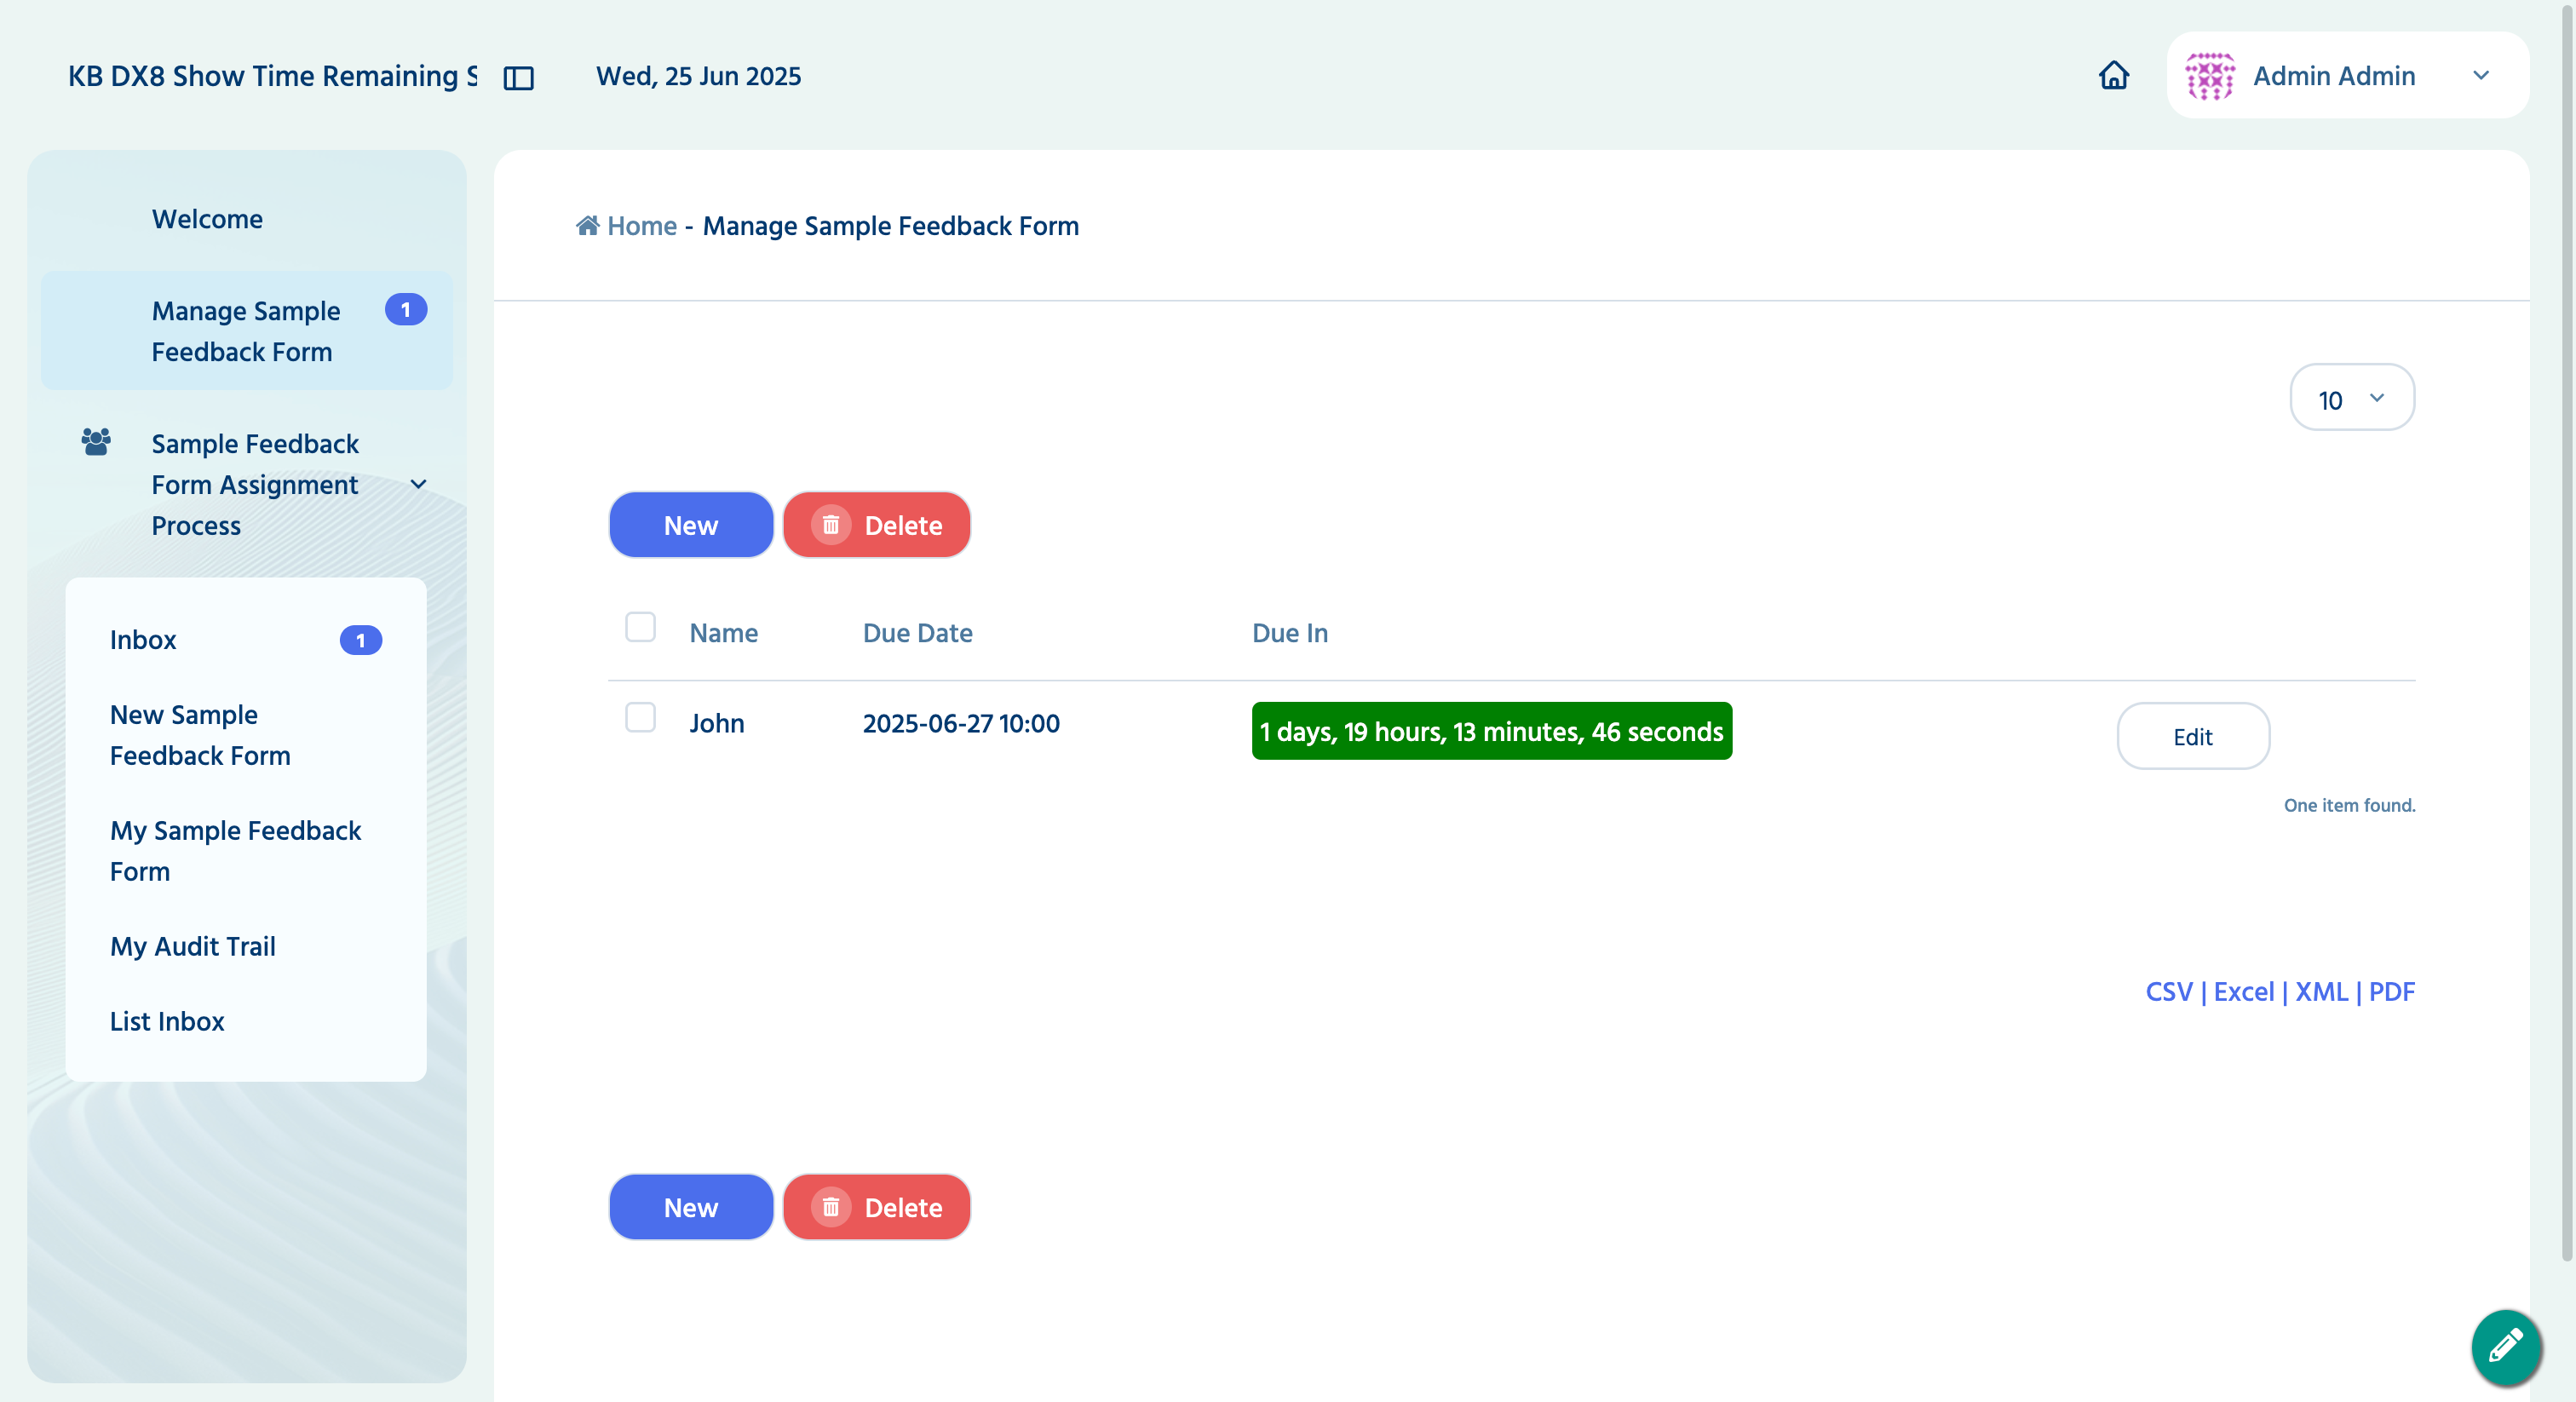Click the KB DX8 Show Time Remaining title
This screenshot has width=2576, height=1402.
tap(272, 76)
